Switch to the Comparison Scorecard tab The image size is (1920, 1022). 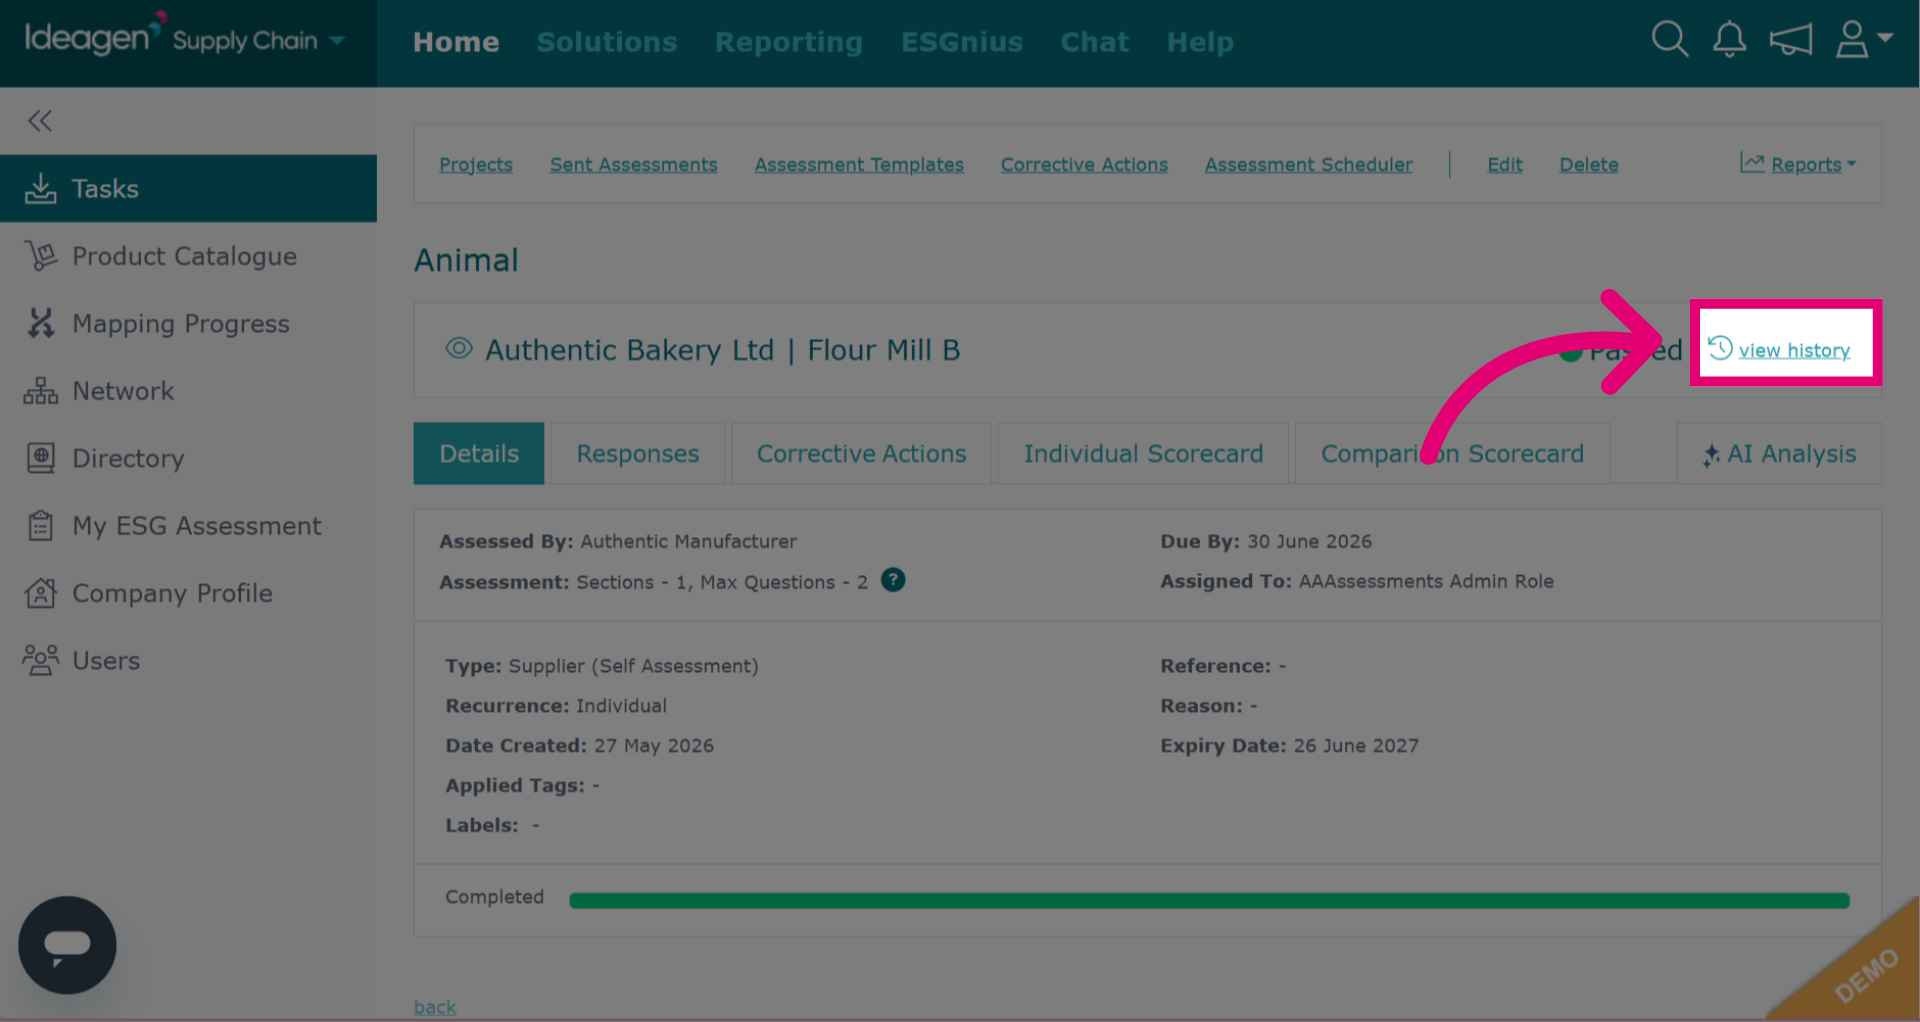click(x=1452, y=454)
